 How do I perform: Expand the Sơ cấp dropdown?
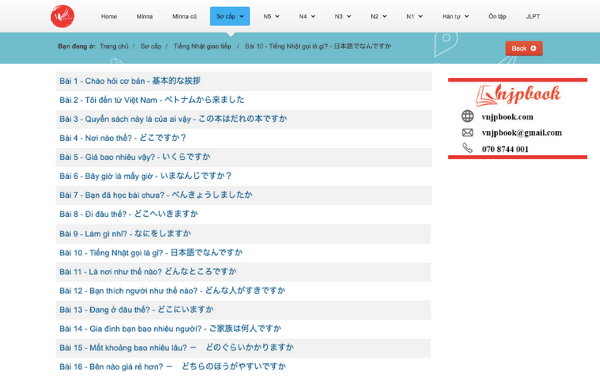pyautogui.click(x=230, y=16)
